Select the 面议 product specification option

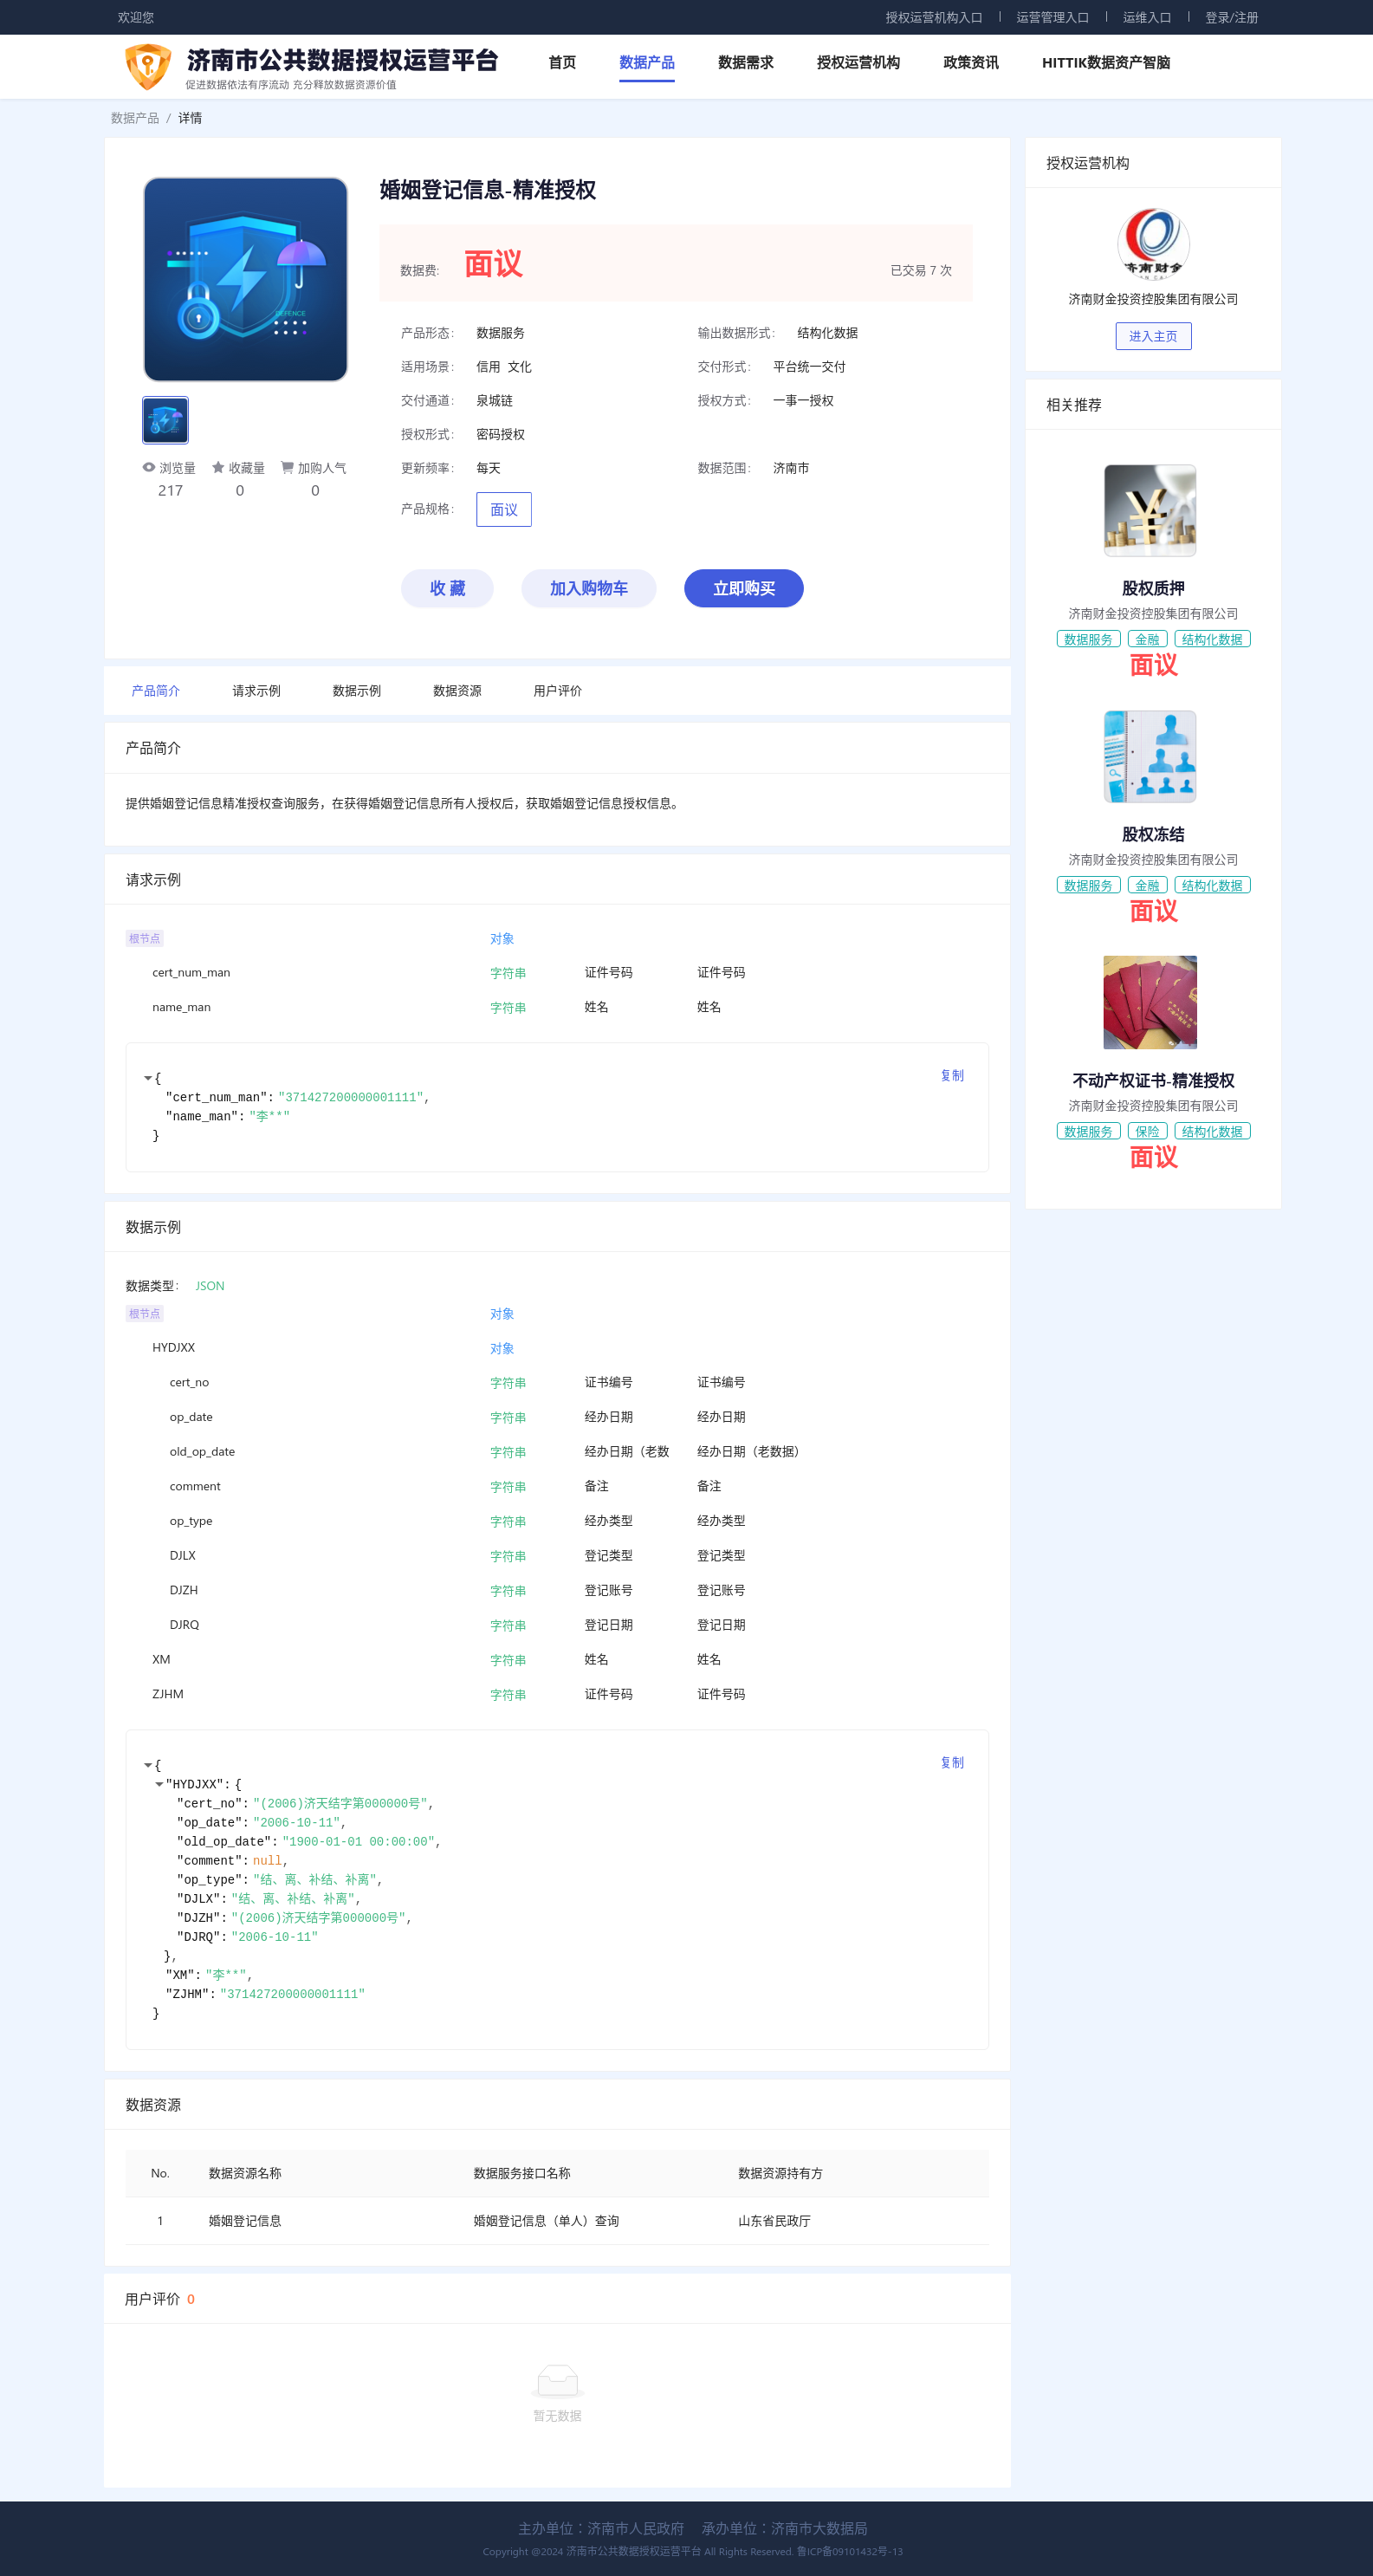(x=504, y=510)
